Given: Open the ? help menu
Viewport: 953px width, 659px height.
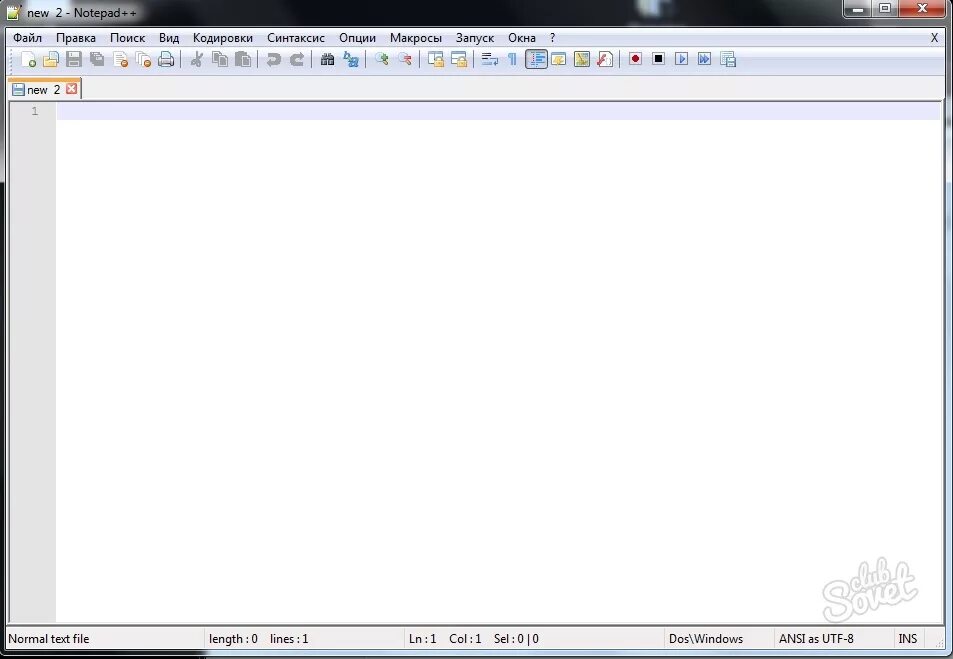Looking at the screenshot, I should tap(552, 38).
